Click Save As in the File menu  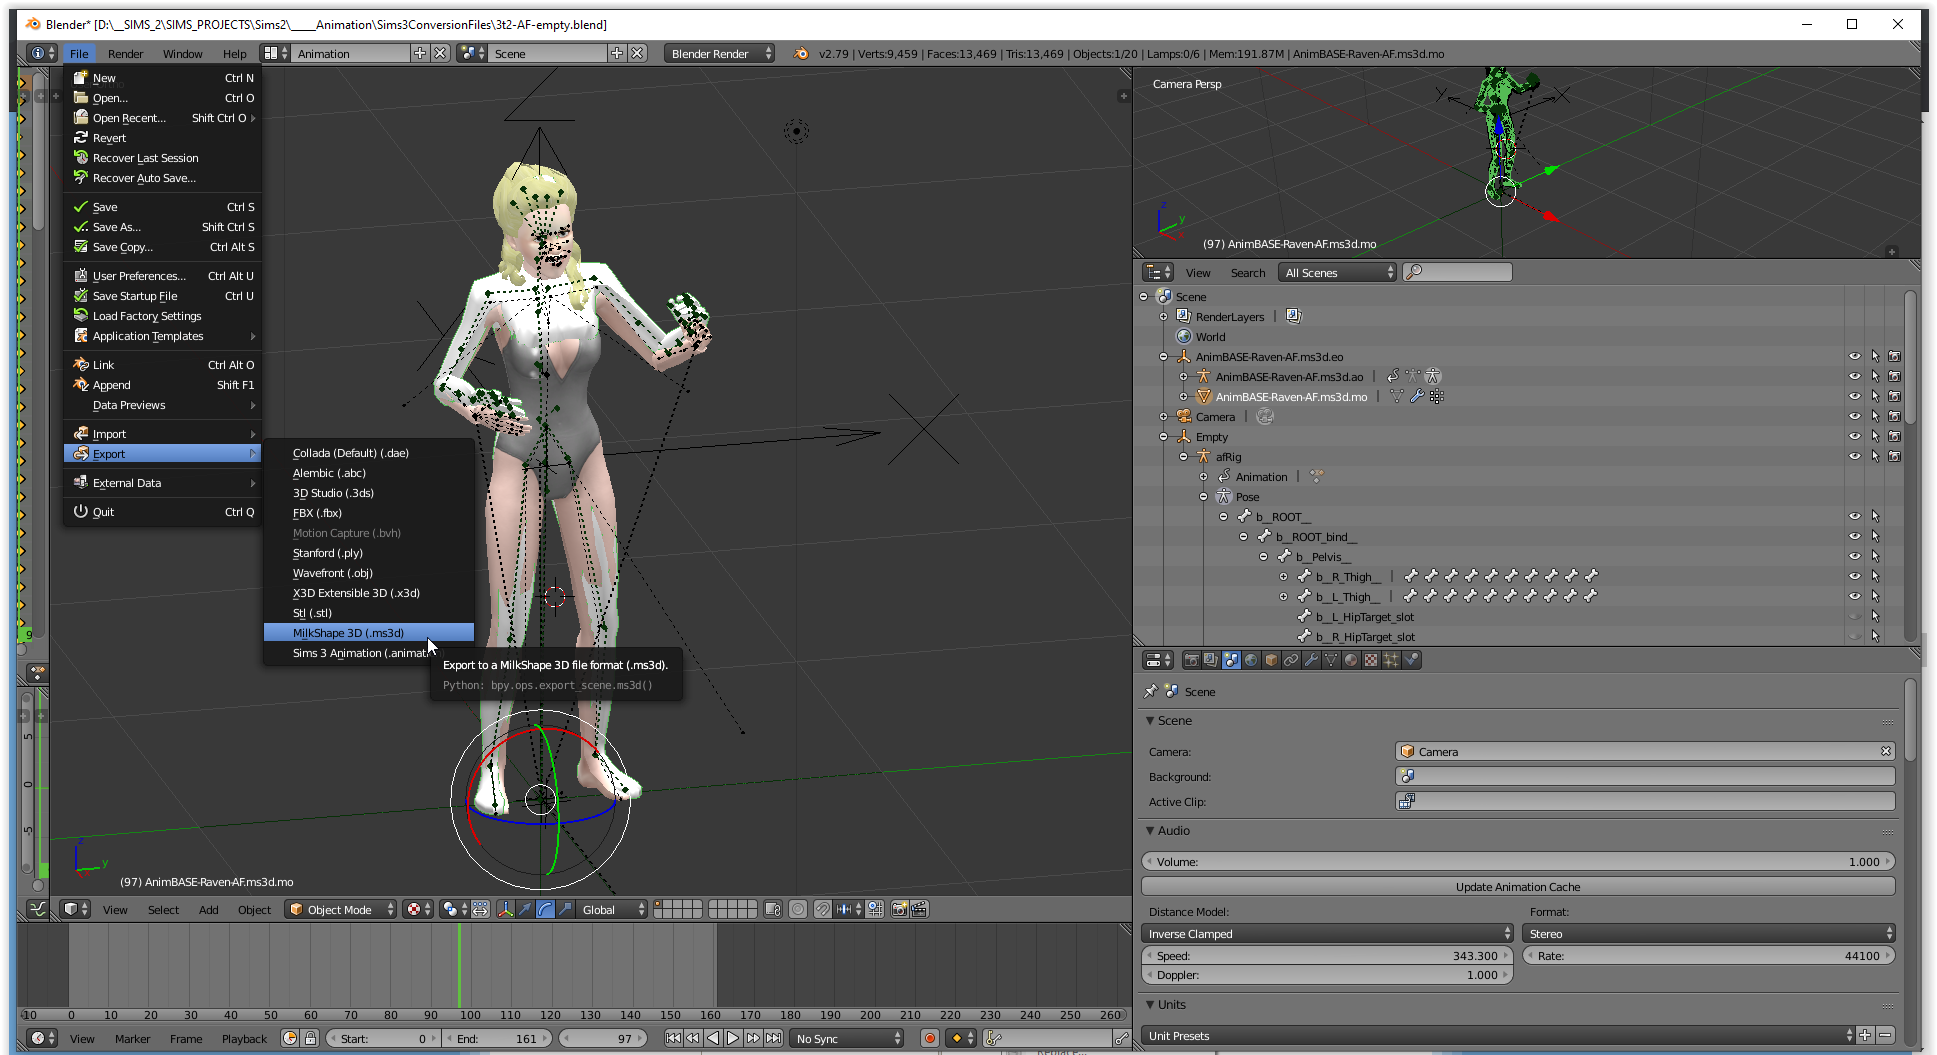pyautogui.click(x=117, y=227)
